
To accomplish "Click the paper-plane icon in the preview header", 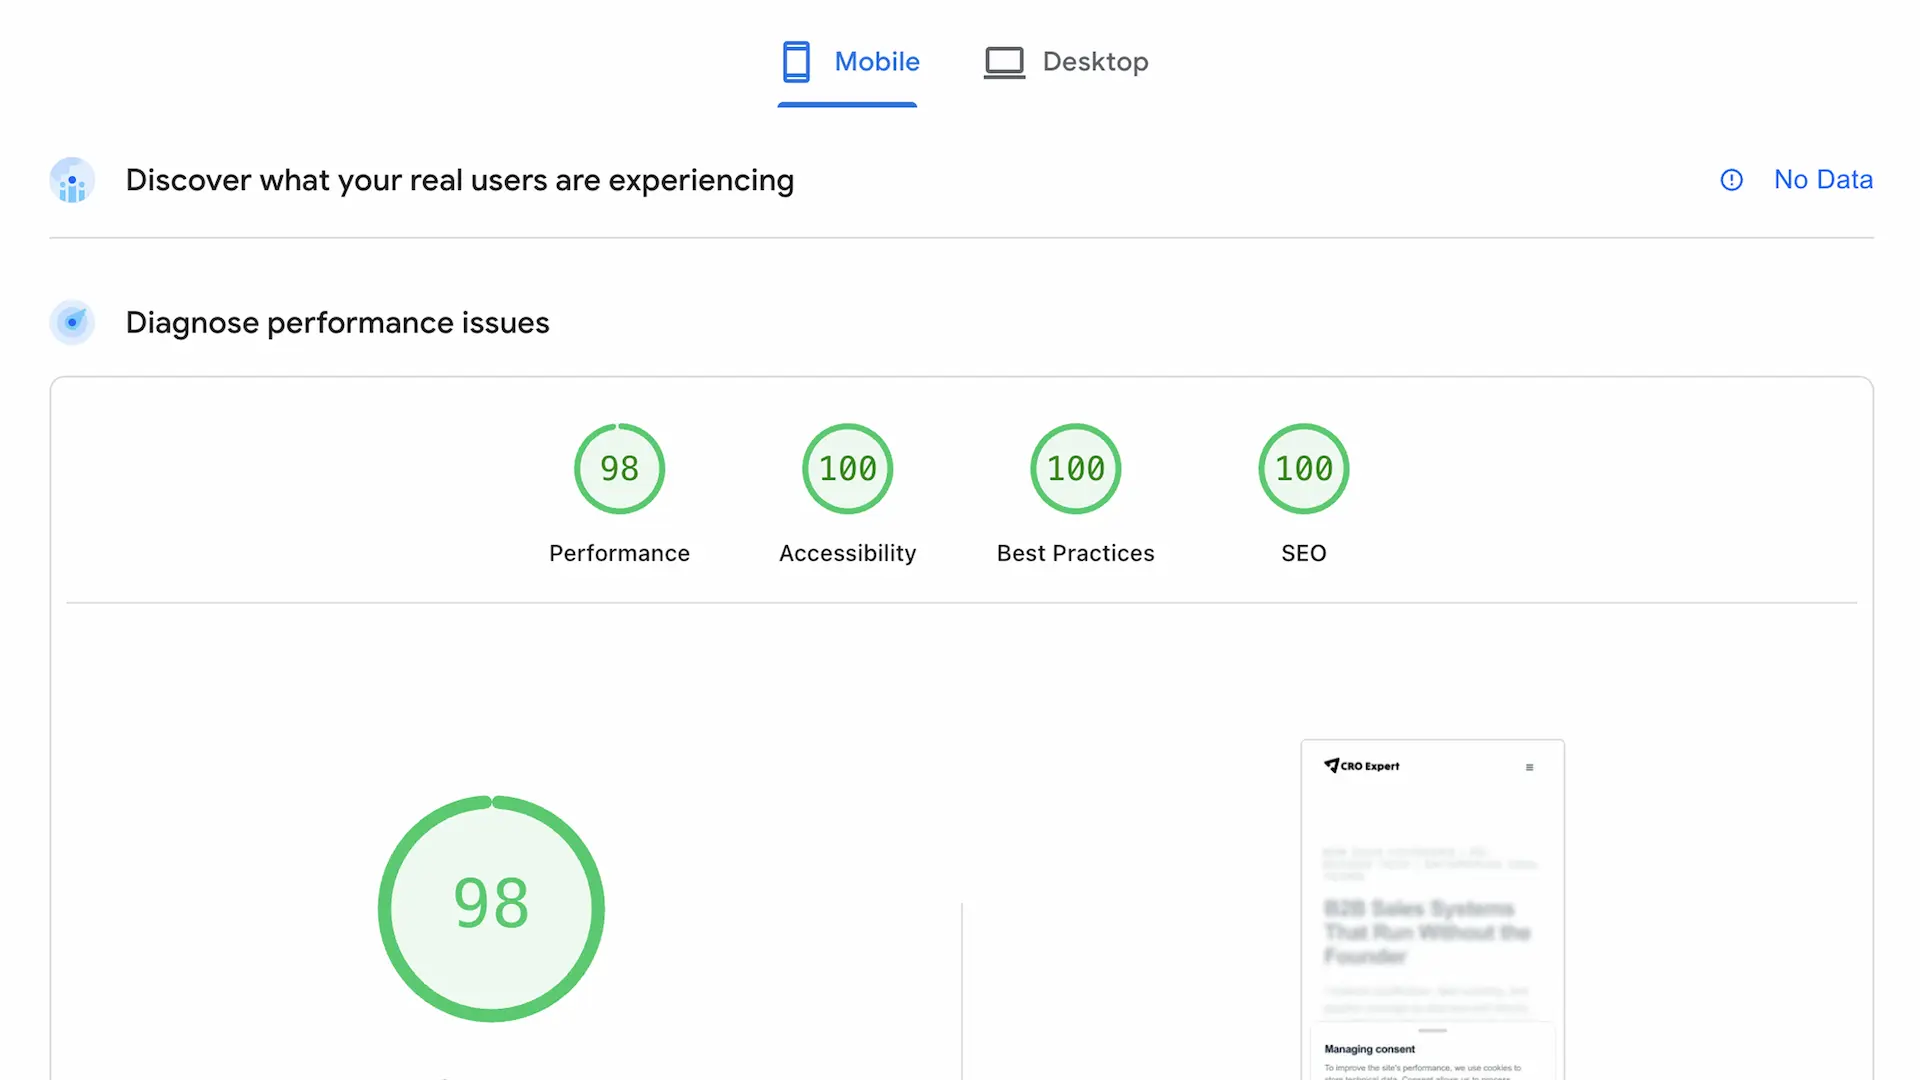I will point(1330,765).
